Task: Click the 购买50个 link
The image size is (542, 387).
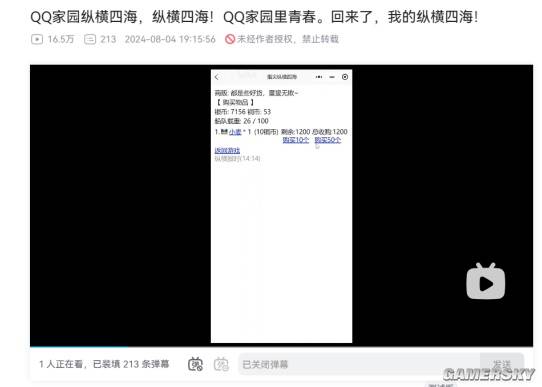Action: coord(328,140)
